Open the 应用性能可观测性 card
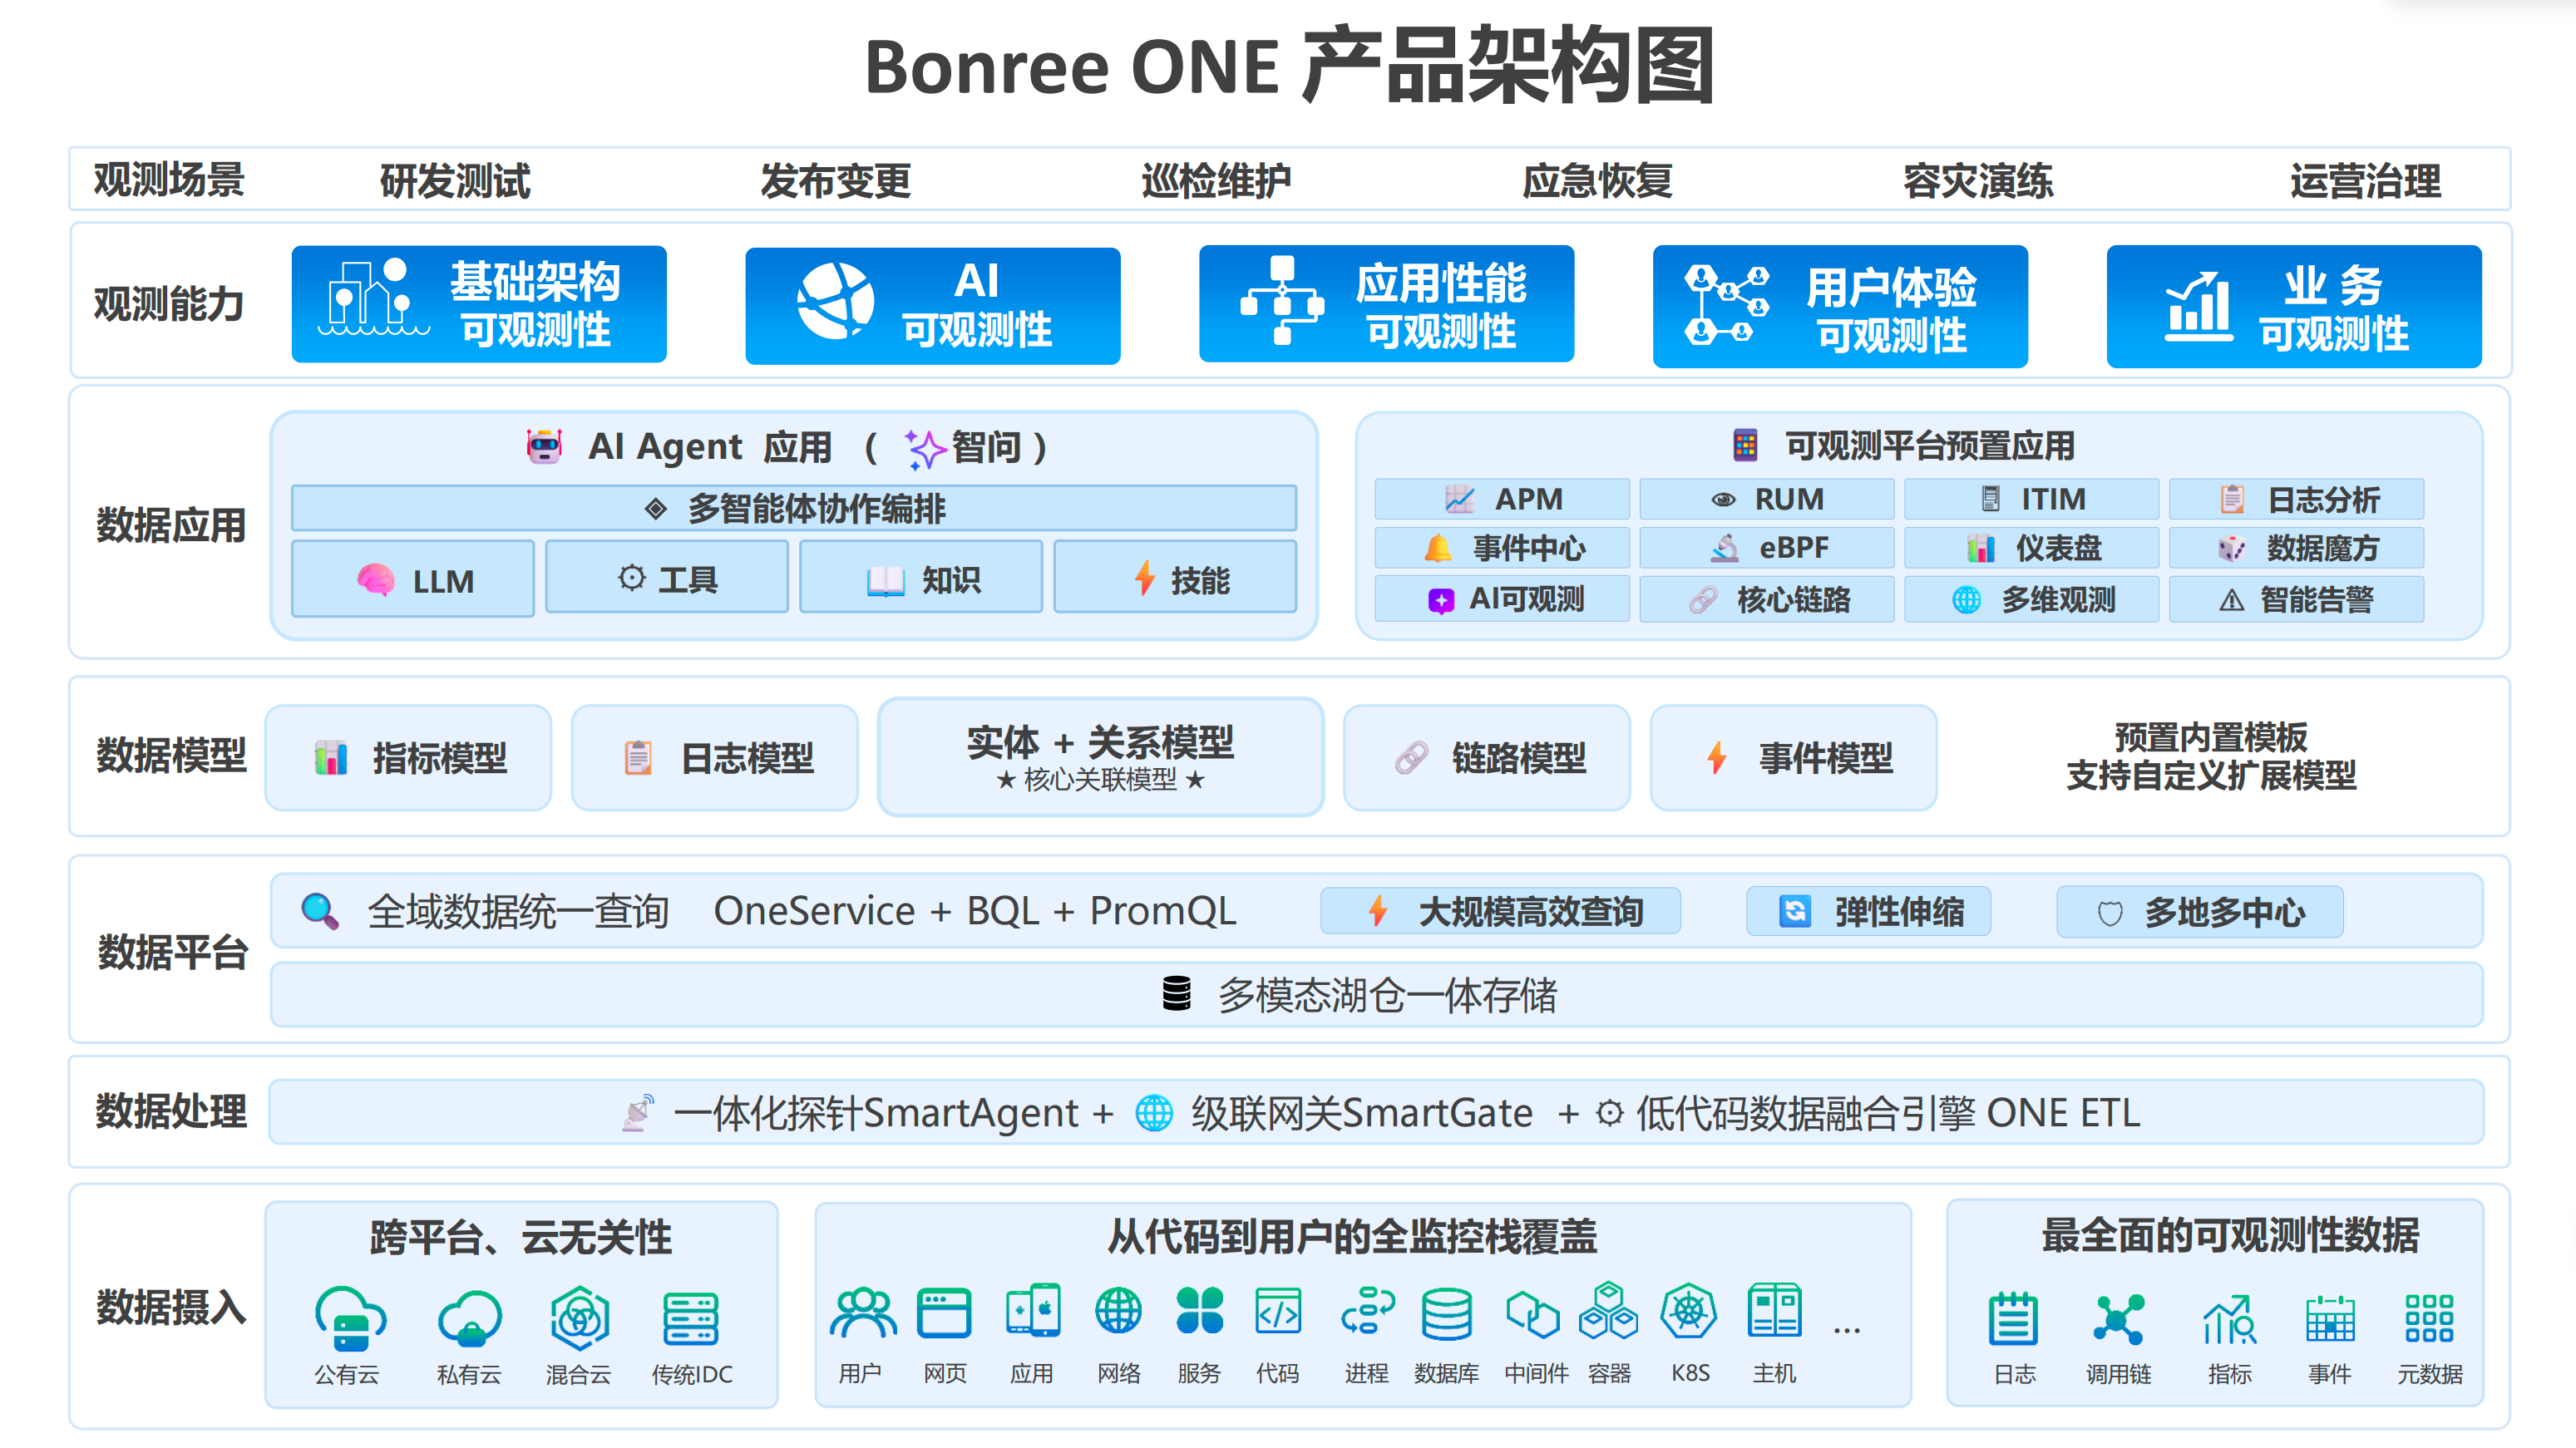 1387,304
